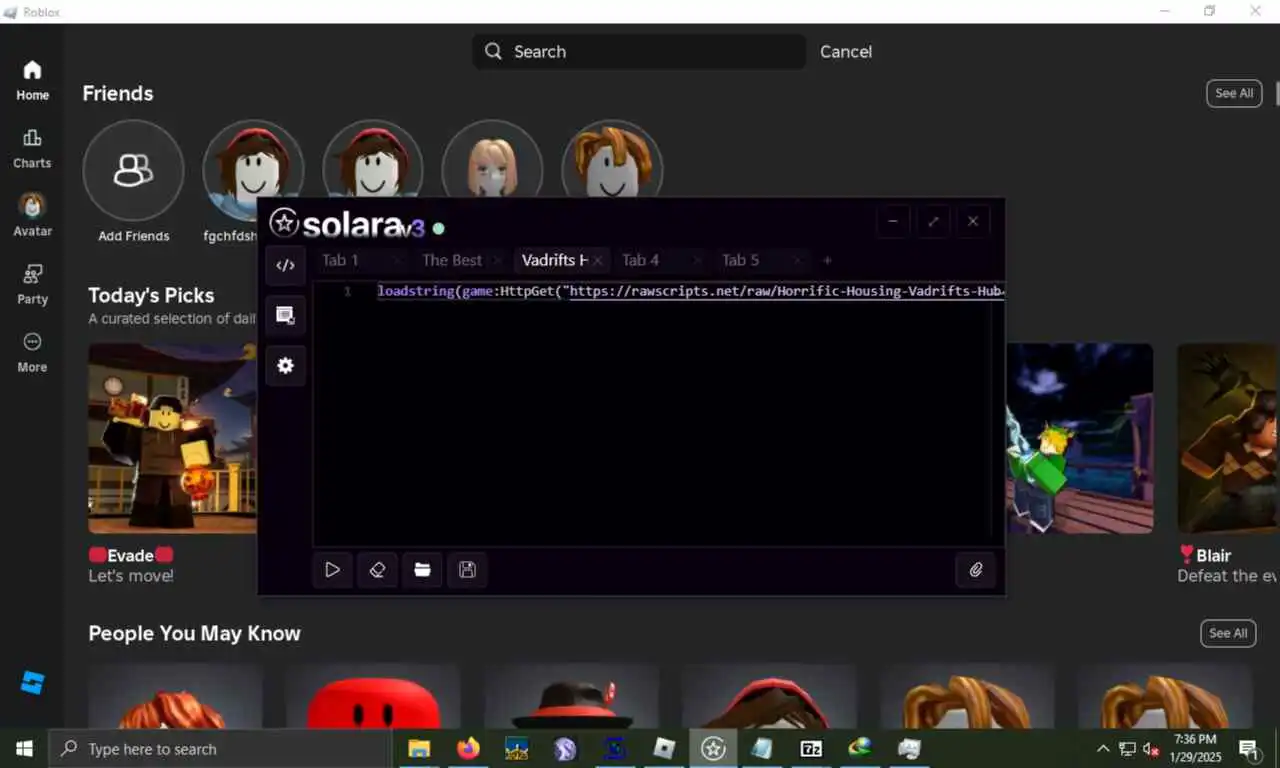
Task: Clear the editor with the eraser icon
Action: click(x=377, y=570)
